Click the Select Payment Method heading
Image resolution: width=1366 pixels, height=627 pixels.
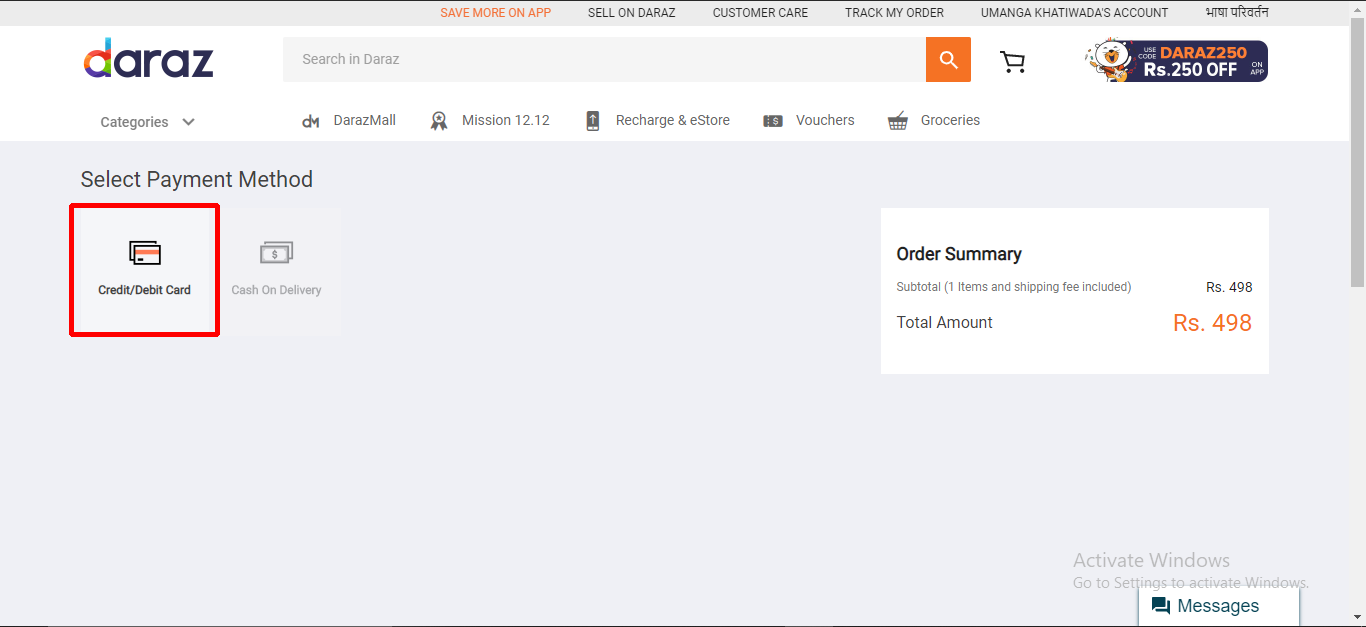(x=197, y=180)
